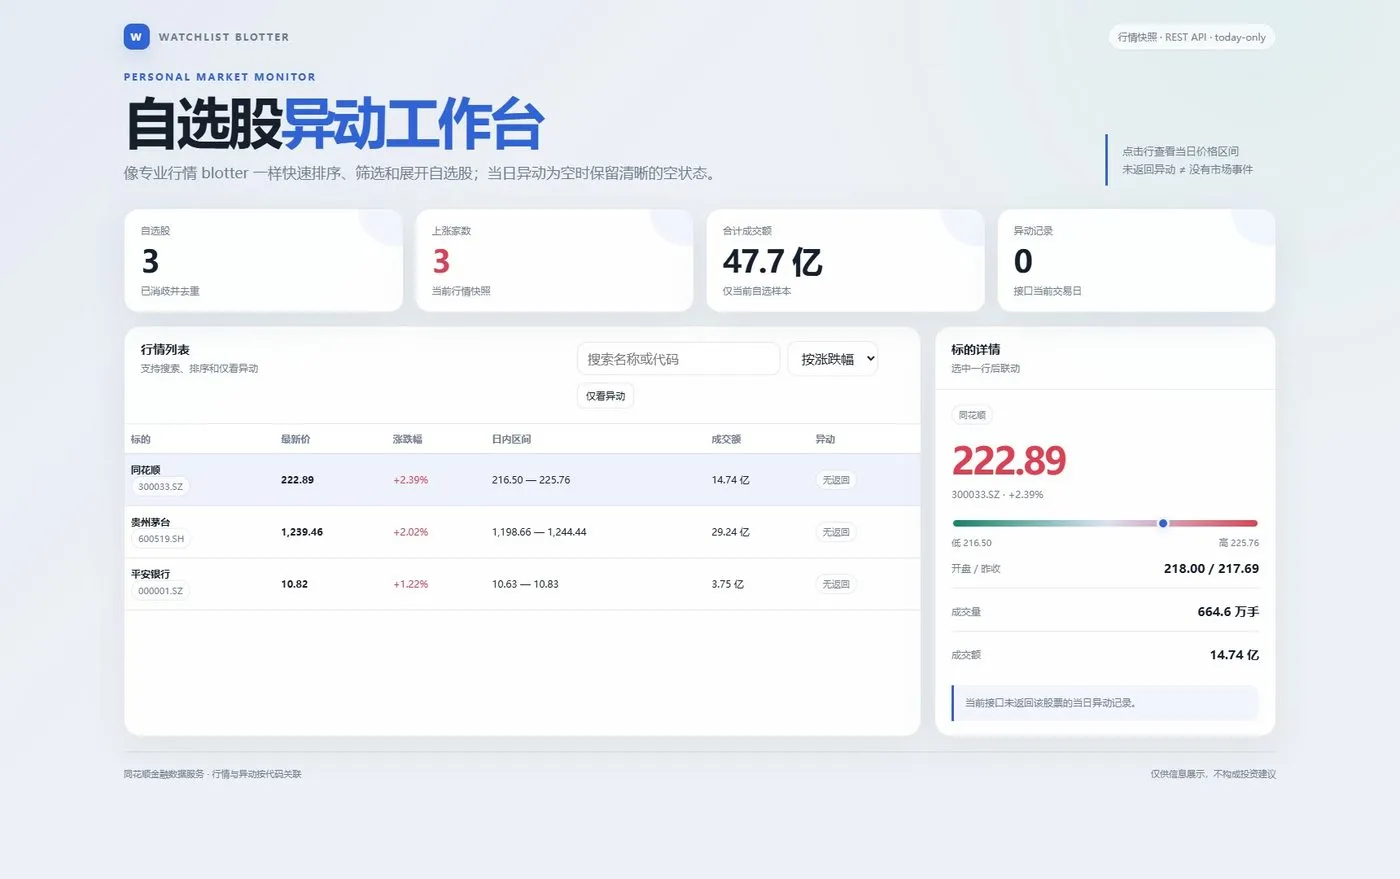1400x879 pixels.
Task: Toggle the 仅看异动 filter
Action: click(606, 396)
